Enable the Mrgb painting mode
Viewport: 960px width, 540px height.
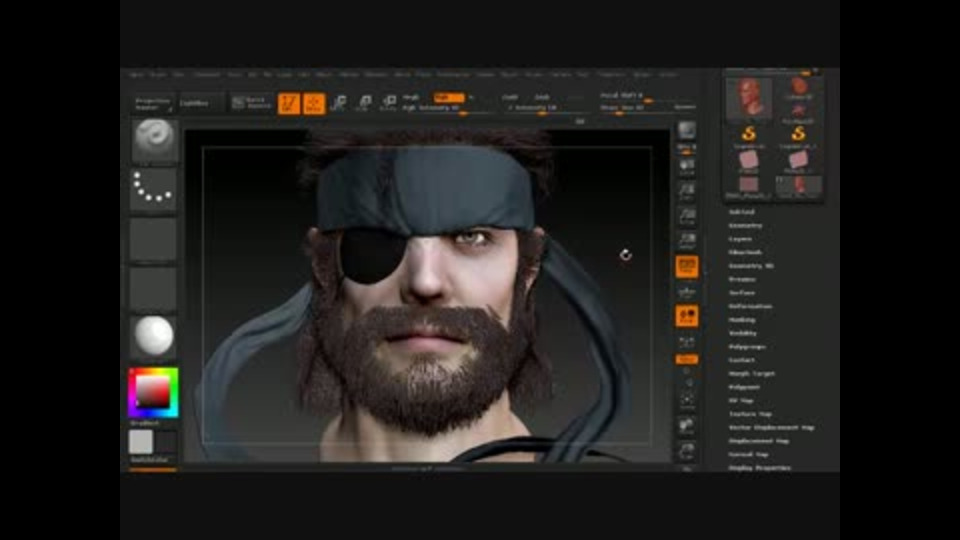pyautogui.click(x=411, y=97)
